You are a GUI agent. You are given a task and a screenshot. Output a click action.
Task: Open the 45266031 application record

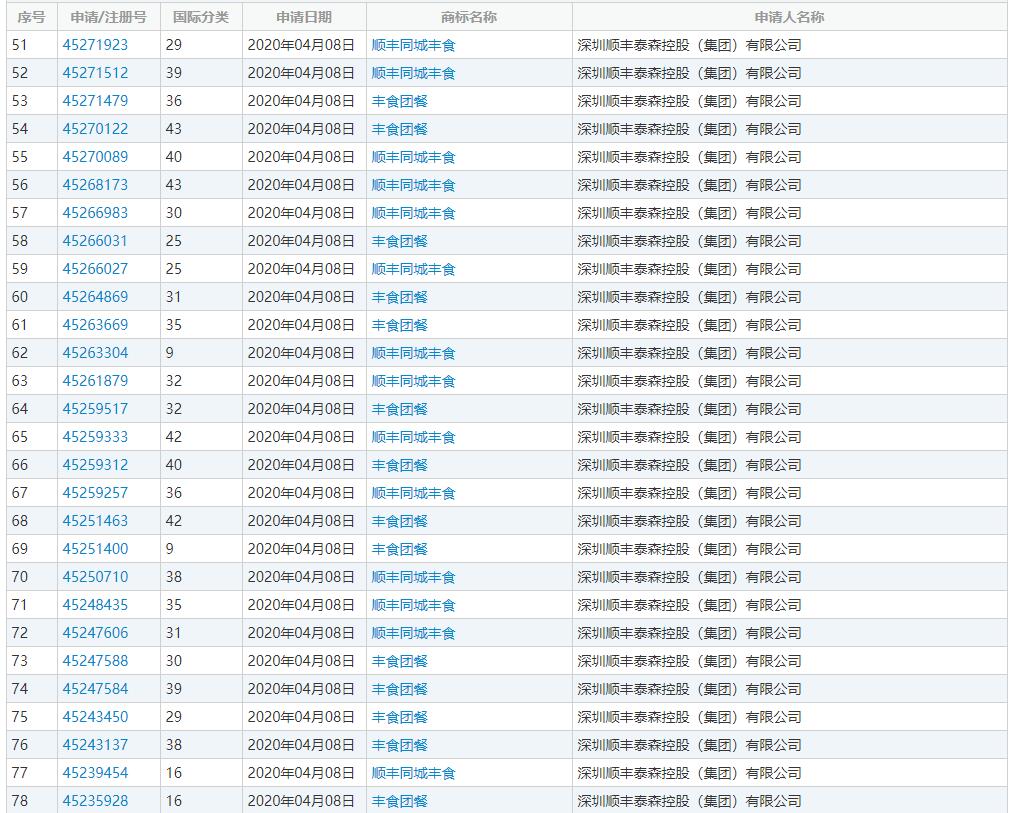click(95, 241)
